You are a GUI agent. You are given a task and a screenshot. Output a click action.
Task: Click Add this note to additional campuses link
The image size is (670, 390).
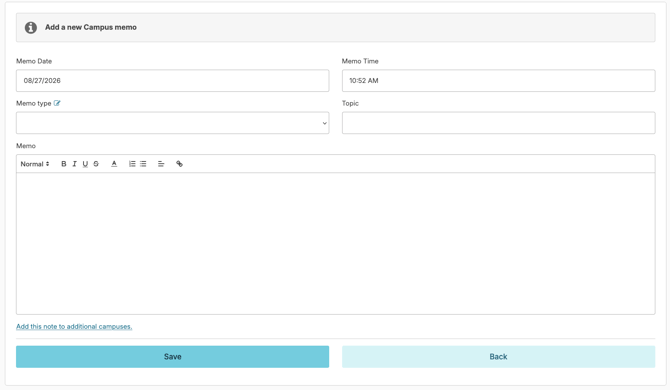tap(74, 327)
